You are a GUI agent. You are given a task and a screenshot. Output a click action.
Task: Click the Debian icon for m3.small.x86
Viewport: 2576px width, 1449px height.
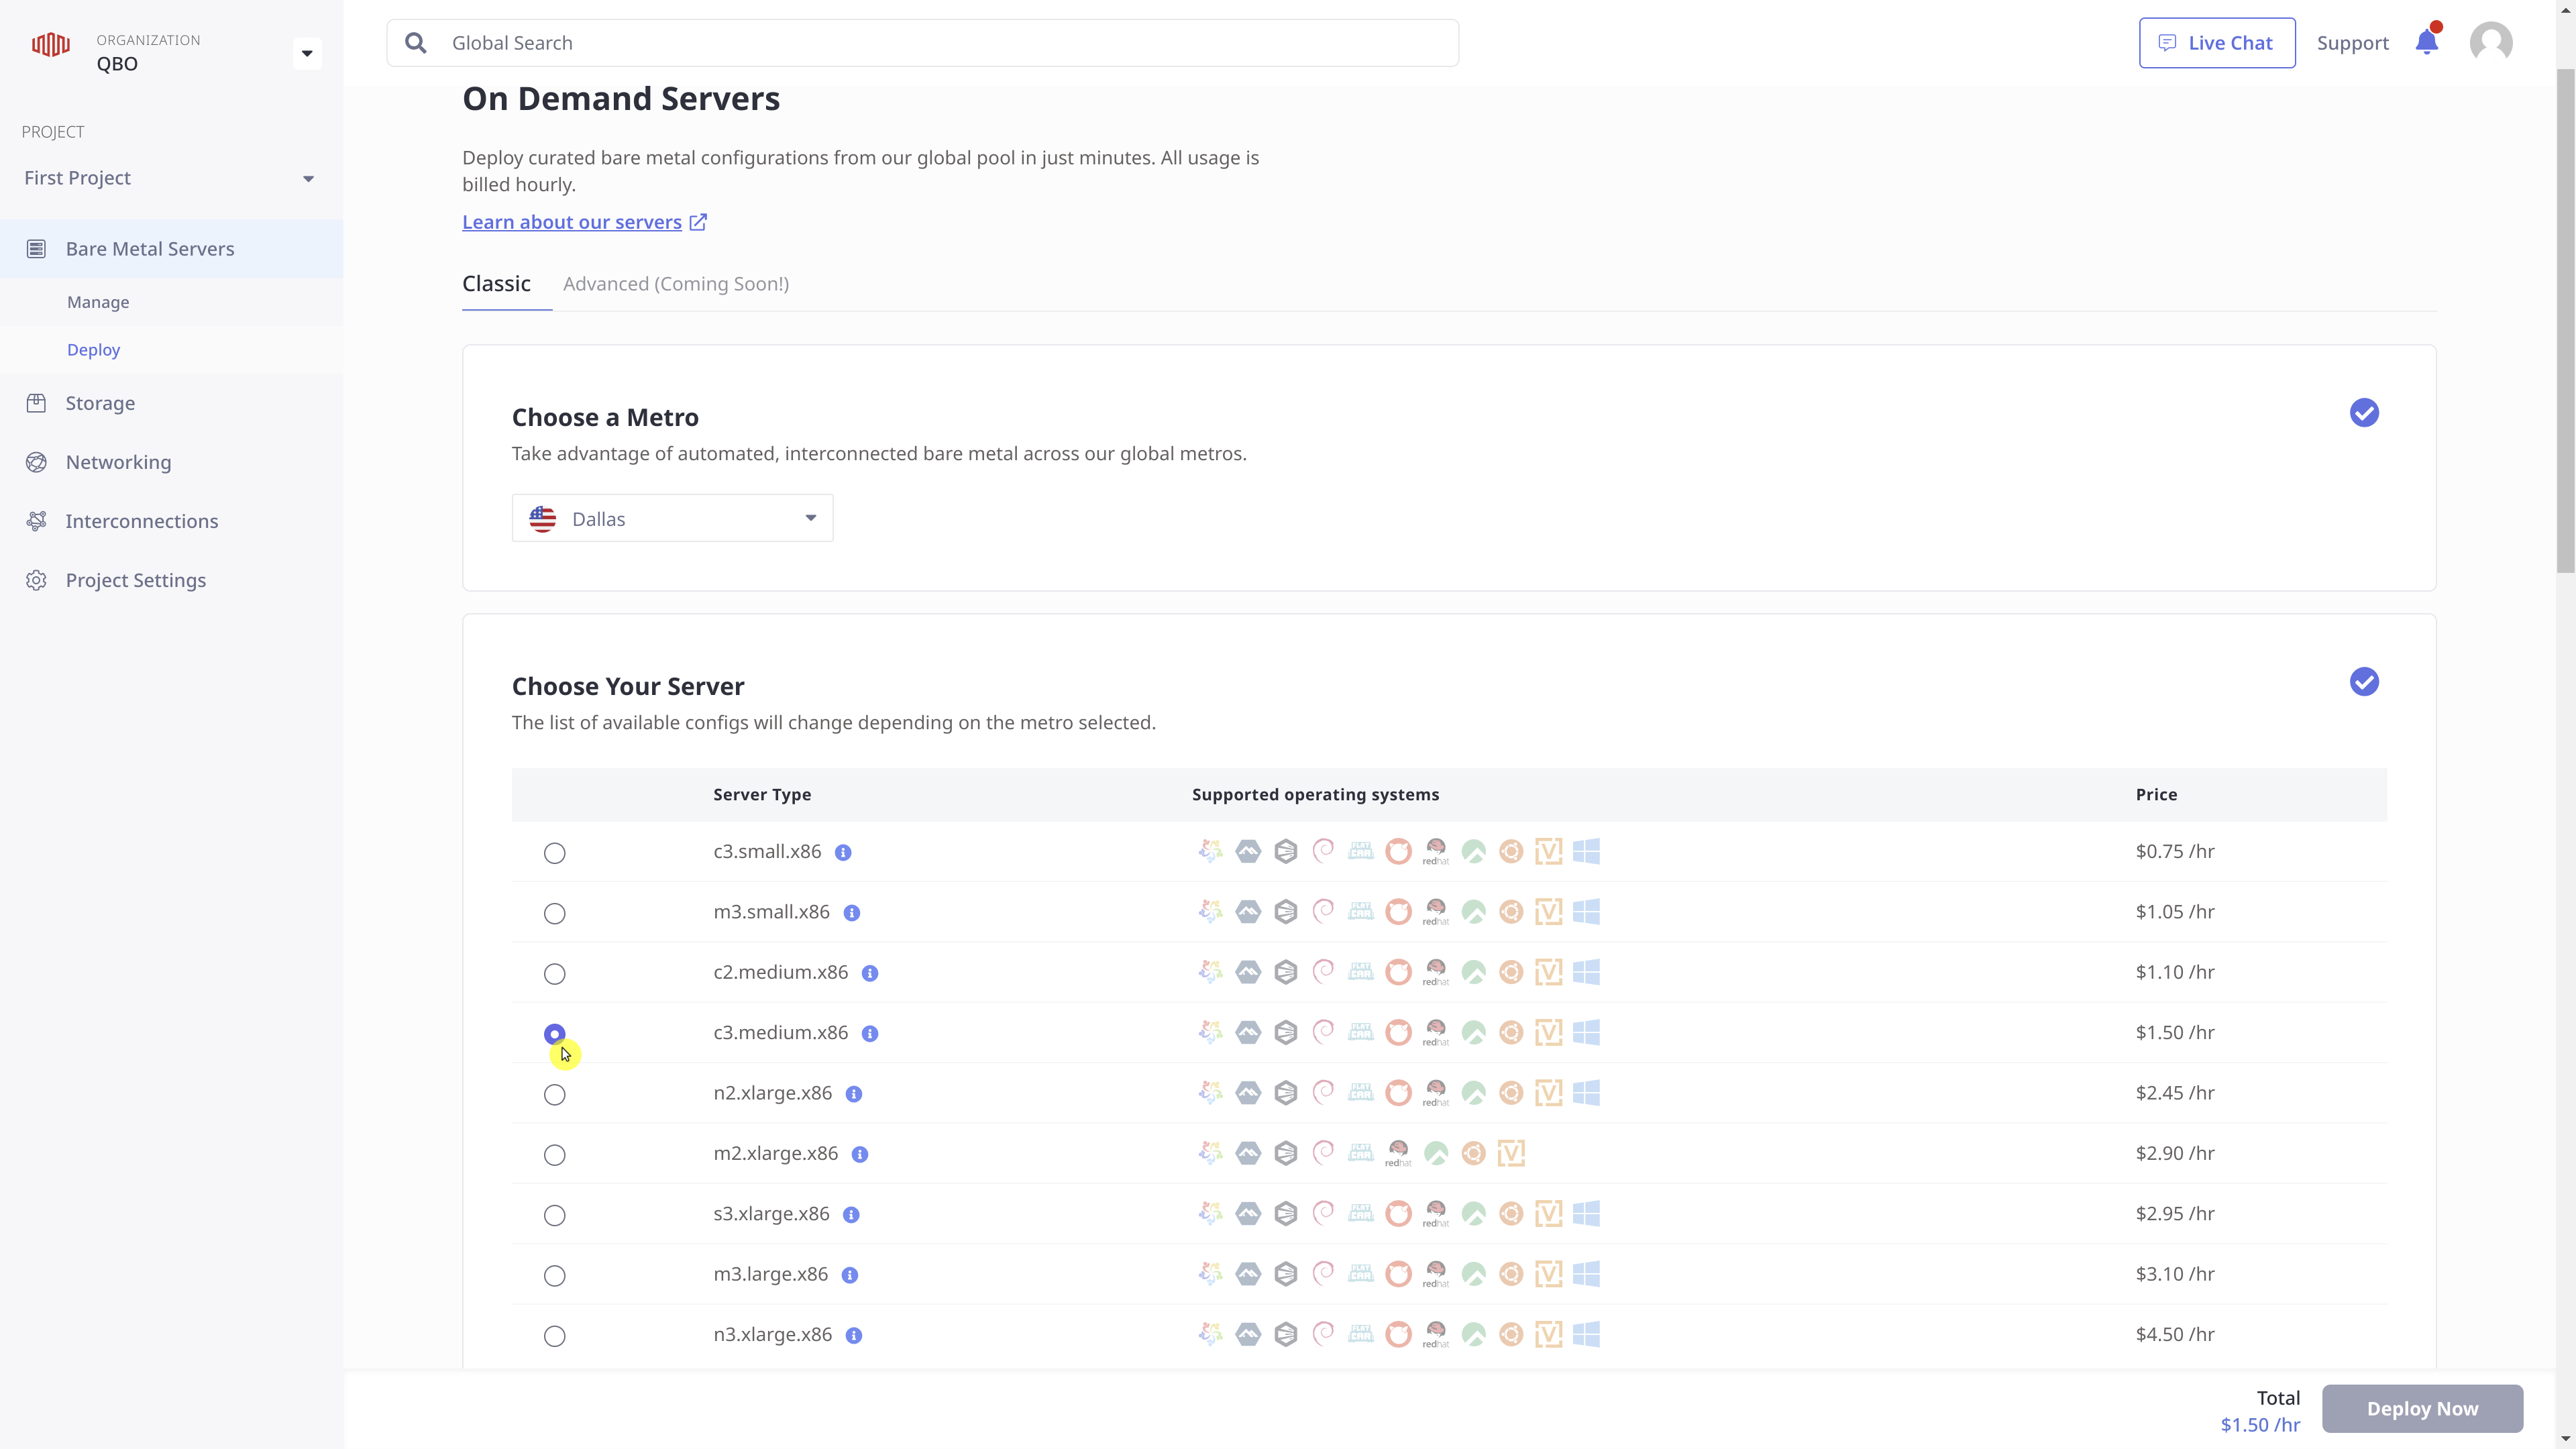(1323, 911)
